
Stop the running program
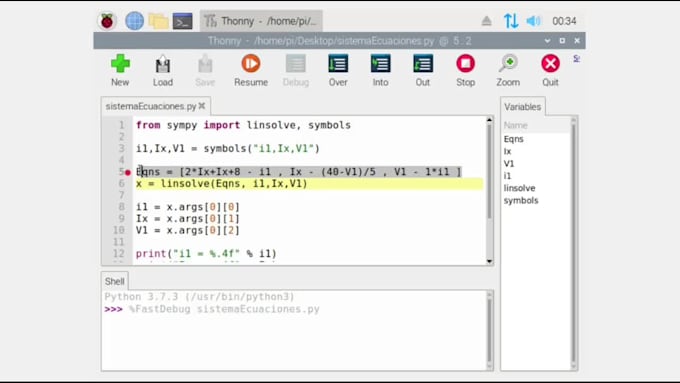465,64
